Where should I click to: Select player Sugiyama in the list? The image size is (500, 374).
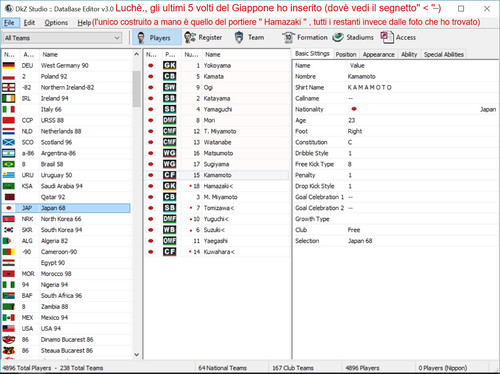click(x=216, y=164)
